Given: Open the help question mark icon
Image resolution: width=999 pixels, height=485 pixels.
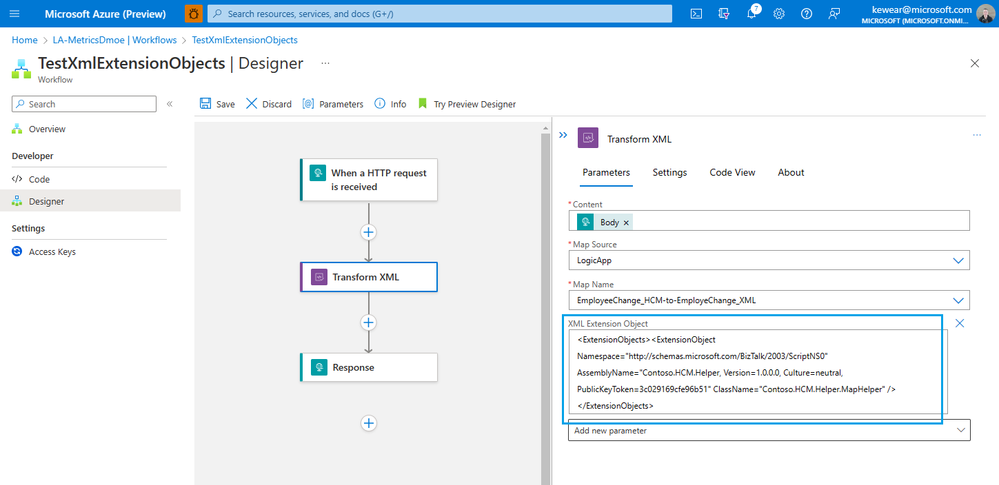Looking at the screenshot, I should pos(807,13).
